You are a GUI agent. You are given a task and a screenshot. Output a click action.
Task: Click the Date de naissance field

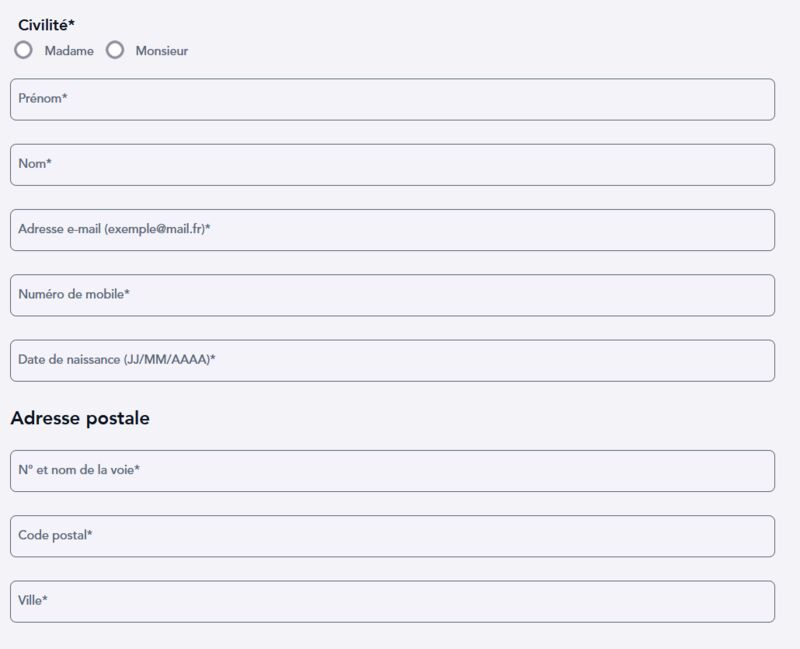(392, 361)
